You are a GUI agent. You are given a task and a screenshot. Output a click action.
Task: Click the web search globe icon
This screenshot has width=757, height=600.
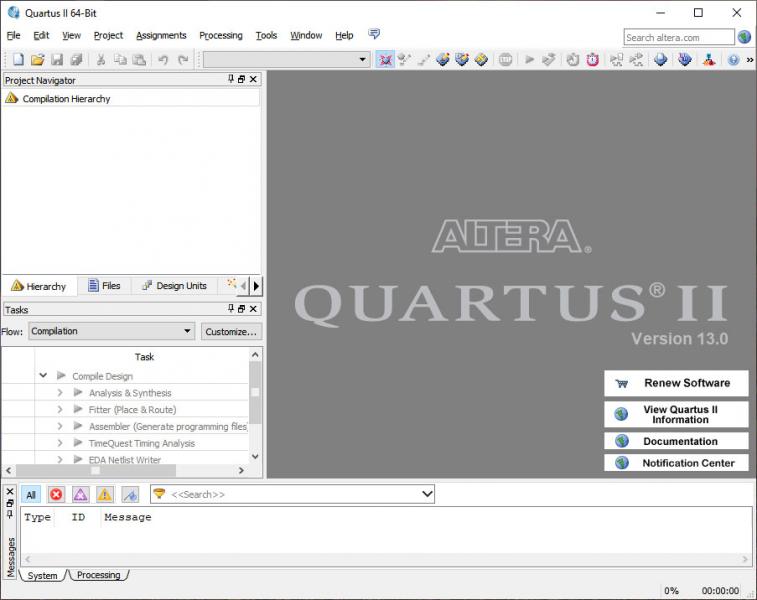pos(744,37)
